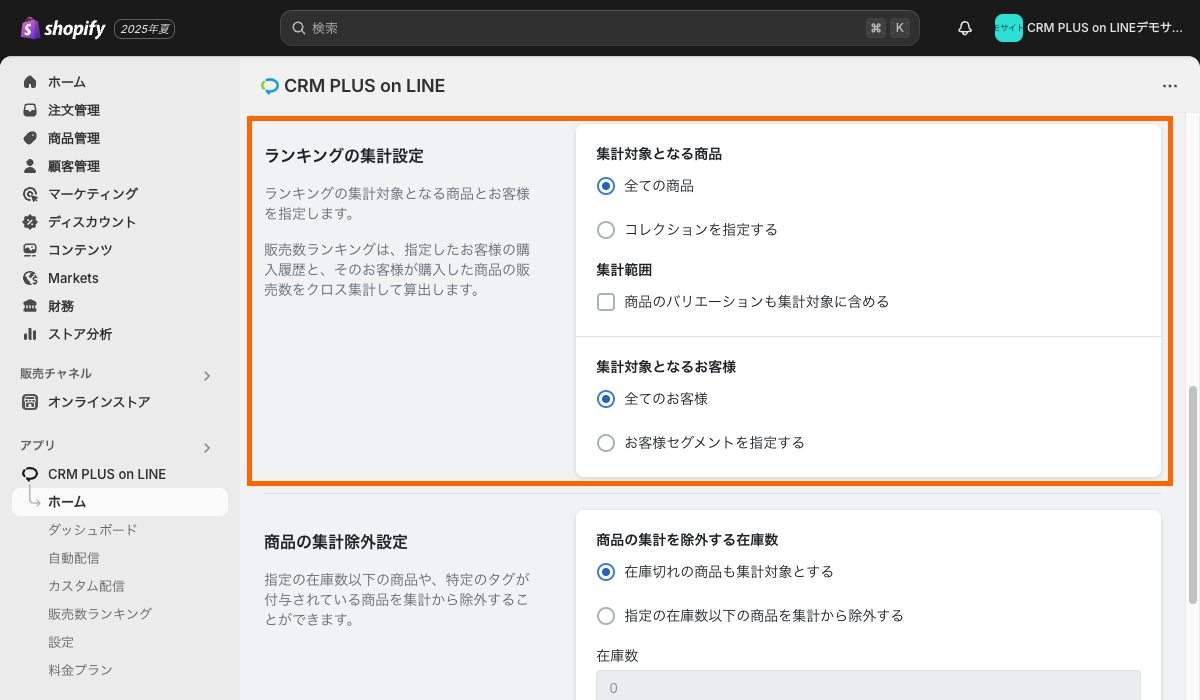The width and height of the screenshot is (1200, 700).
Task: Open the CRM PLUS on LINEデモサイト store account menu
Action: 1090,28
